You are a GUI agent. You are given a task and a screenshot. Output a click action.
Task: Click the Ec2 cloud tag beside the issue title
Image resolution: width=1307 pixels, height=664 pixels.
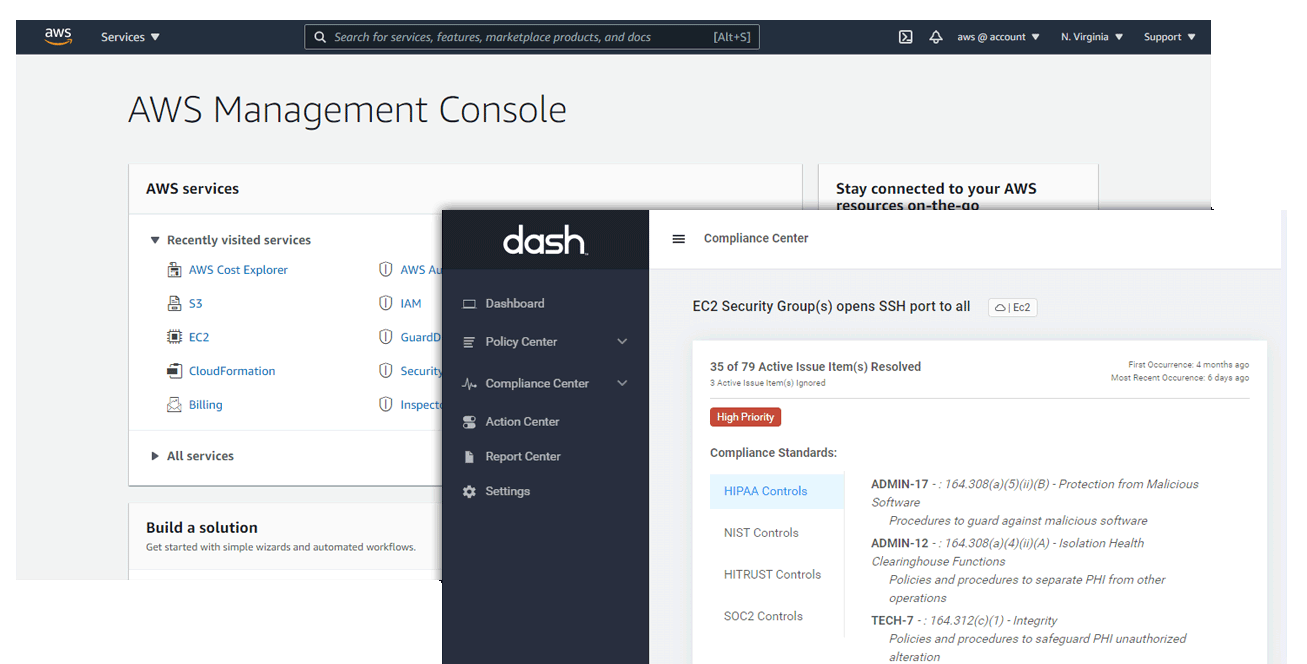click(x=1012, y=307)
